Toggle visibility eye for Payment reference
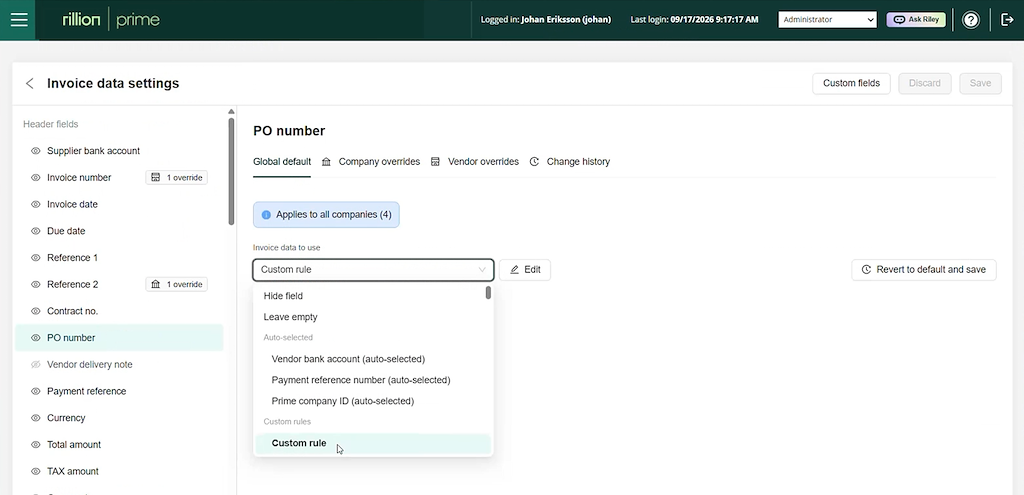 point(36,391)
